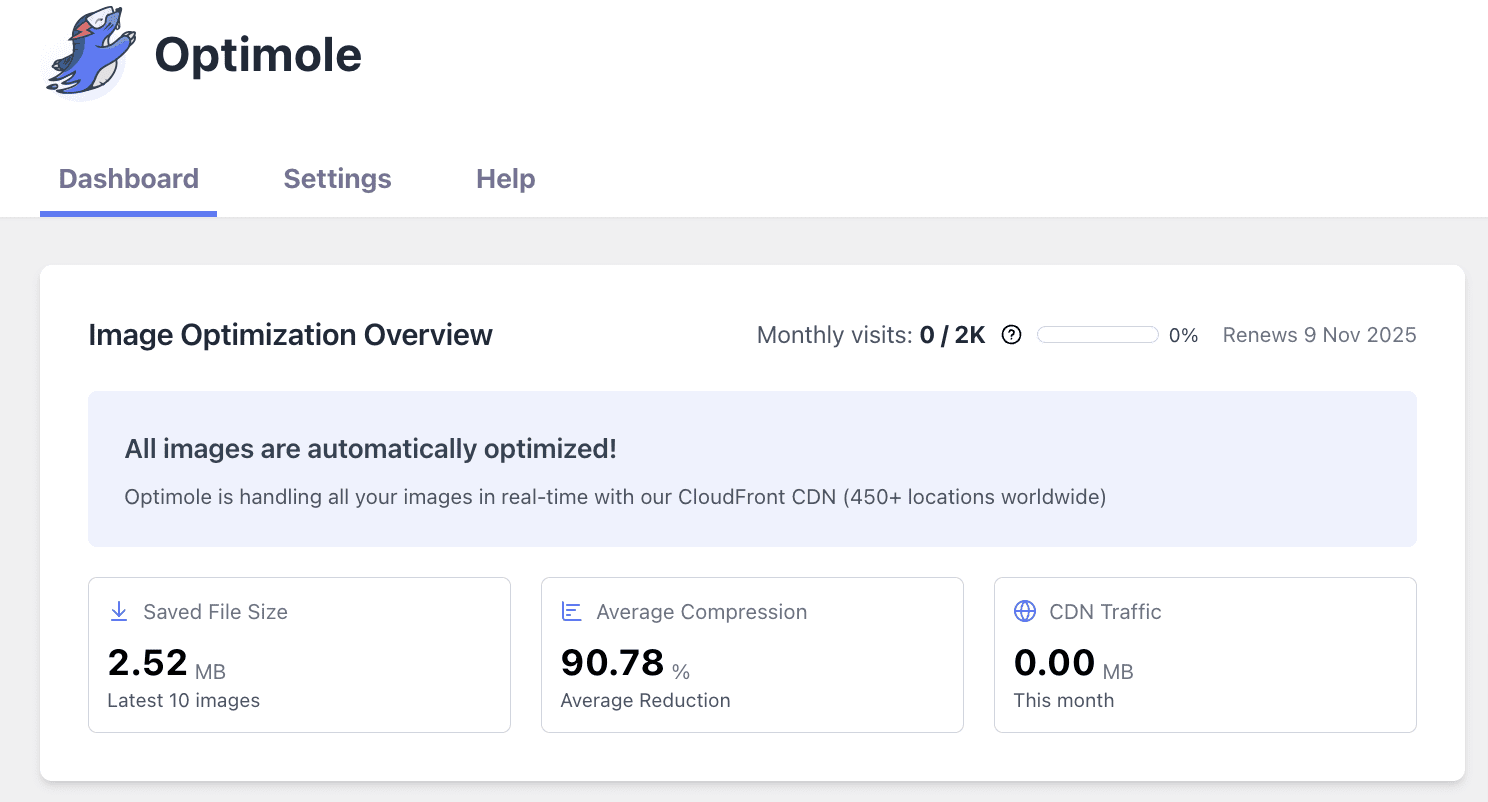Switch to the Dashboard tab

coord(129,179)
